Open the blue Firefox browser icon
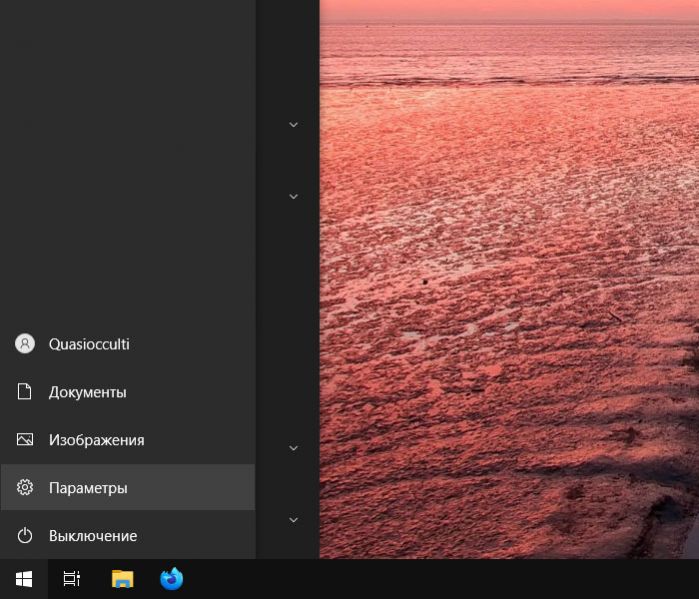The height and width of the screenshot is (599, 699). click(x=172, y=578)
